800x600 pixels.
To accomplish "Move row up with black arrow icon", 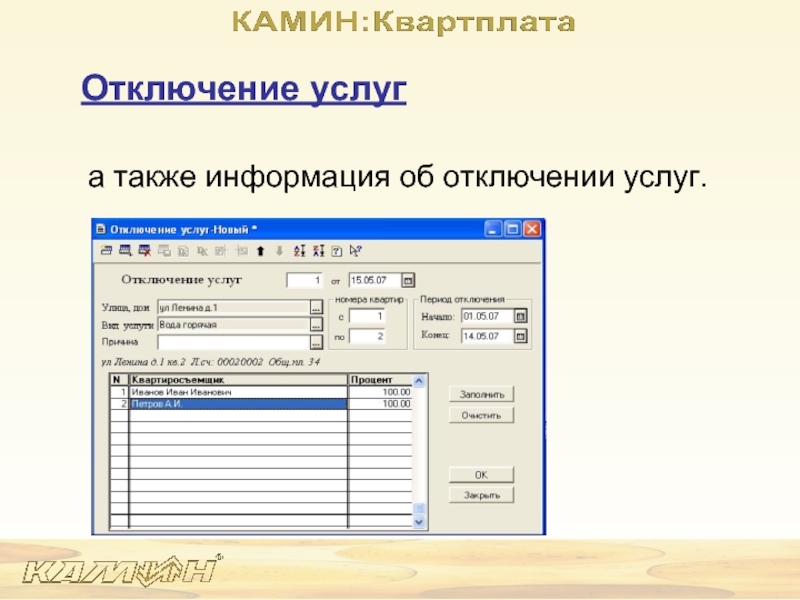I will coord(261,251).
